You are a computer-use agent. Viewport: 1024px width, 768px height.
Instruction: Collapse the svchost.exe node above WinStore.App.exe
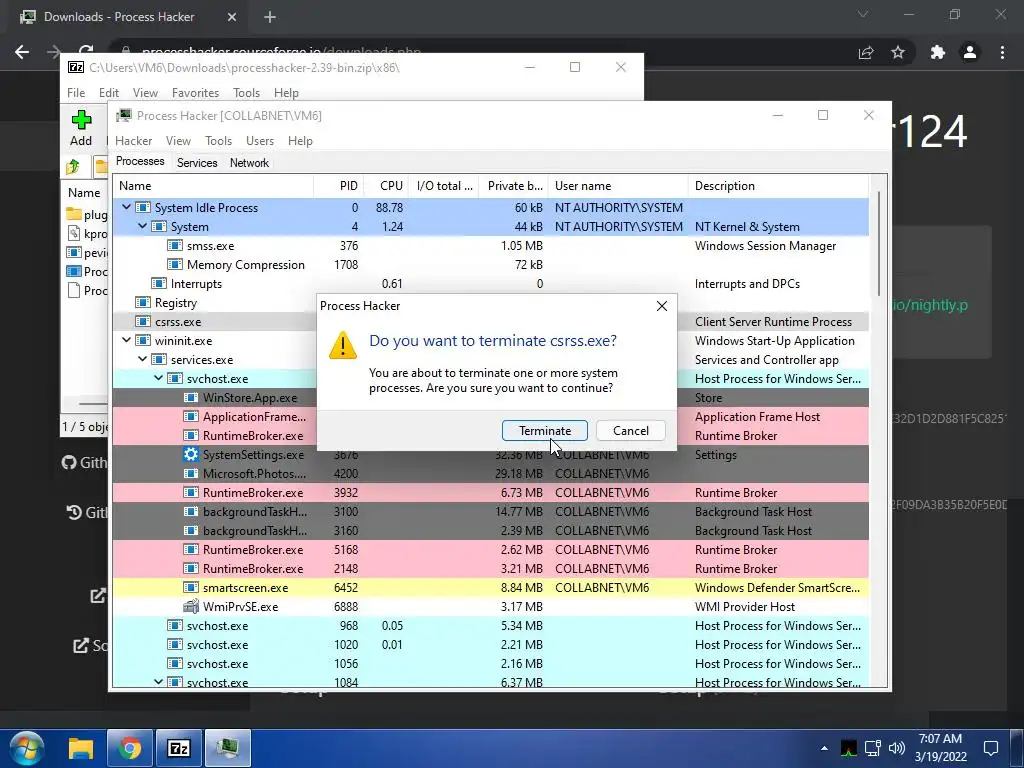tap(158, 378)
